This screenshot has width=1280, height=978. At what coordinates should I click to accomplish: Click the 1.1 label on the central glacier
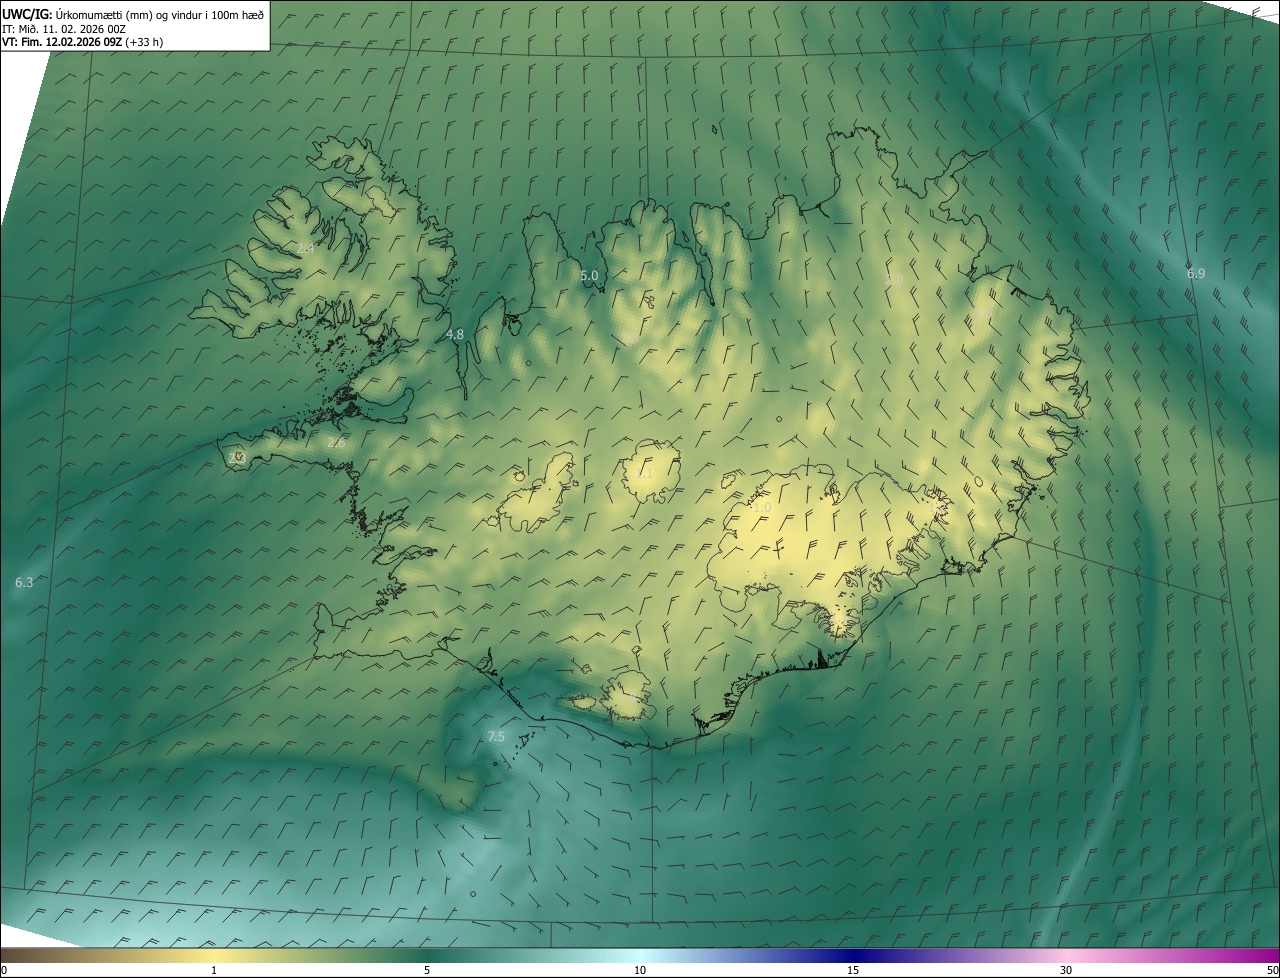click(x=645, y=474)
